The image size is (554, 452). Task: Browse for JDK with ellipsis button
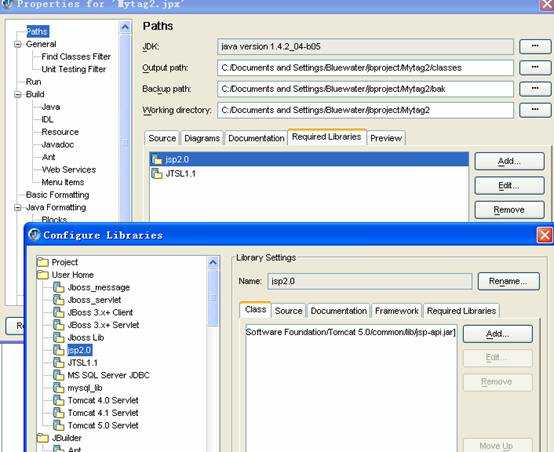[x=535, y=46]
